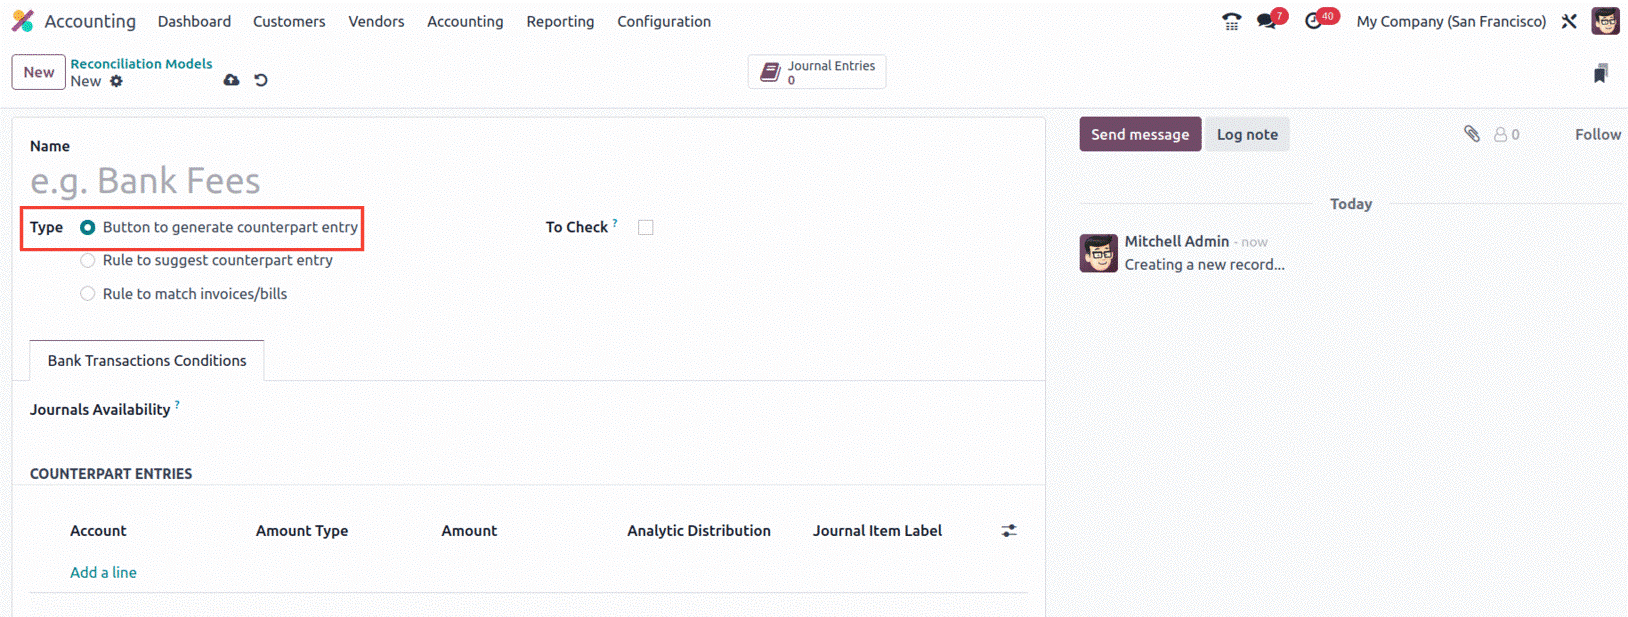Click the Odoo Accounting app logo icon

pyautogui.click(x=22, y=21)
